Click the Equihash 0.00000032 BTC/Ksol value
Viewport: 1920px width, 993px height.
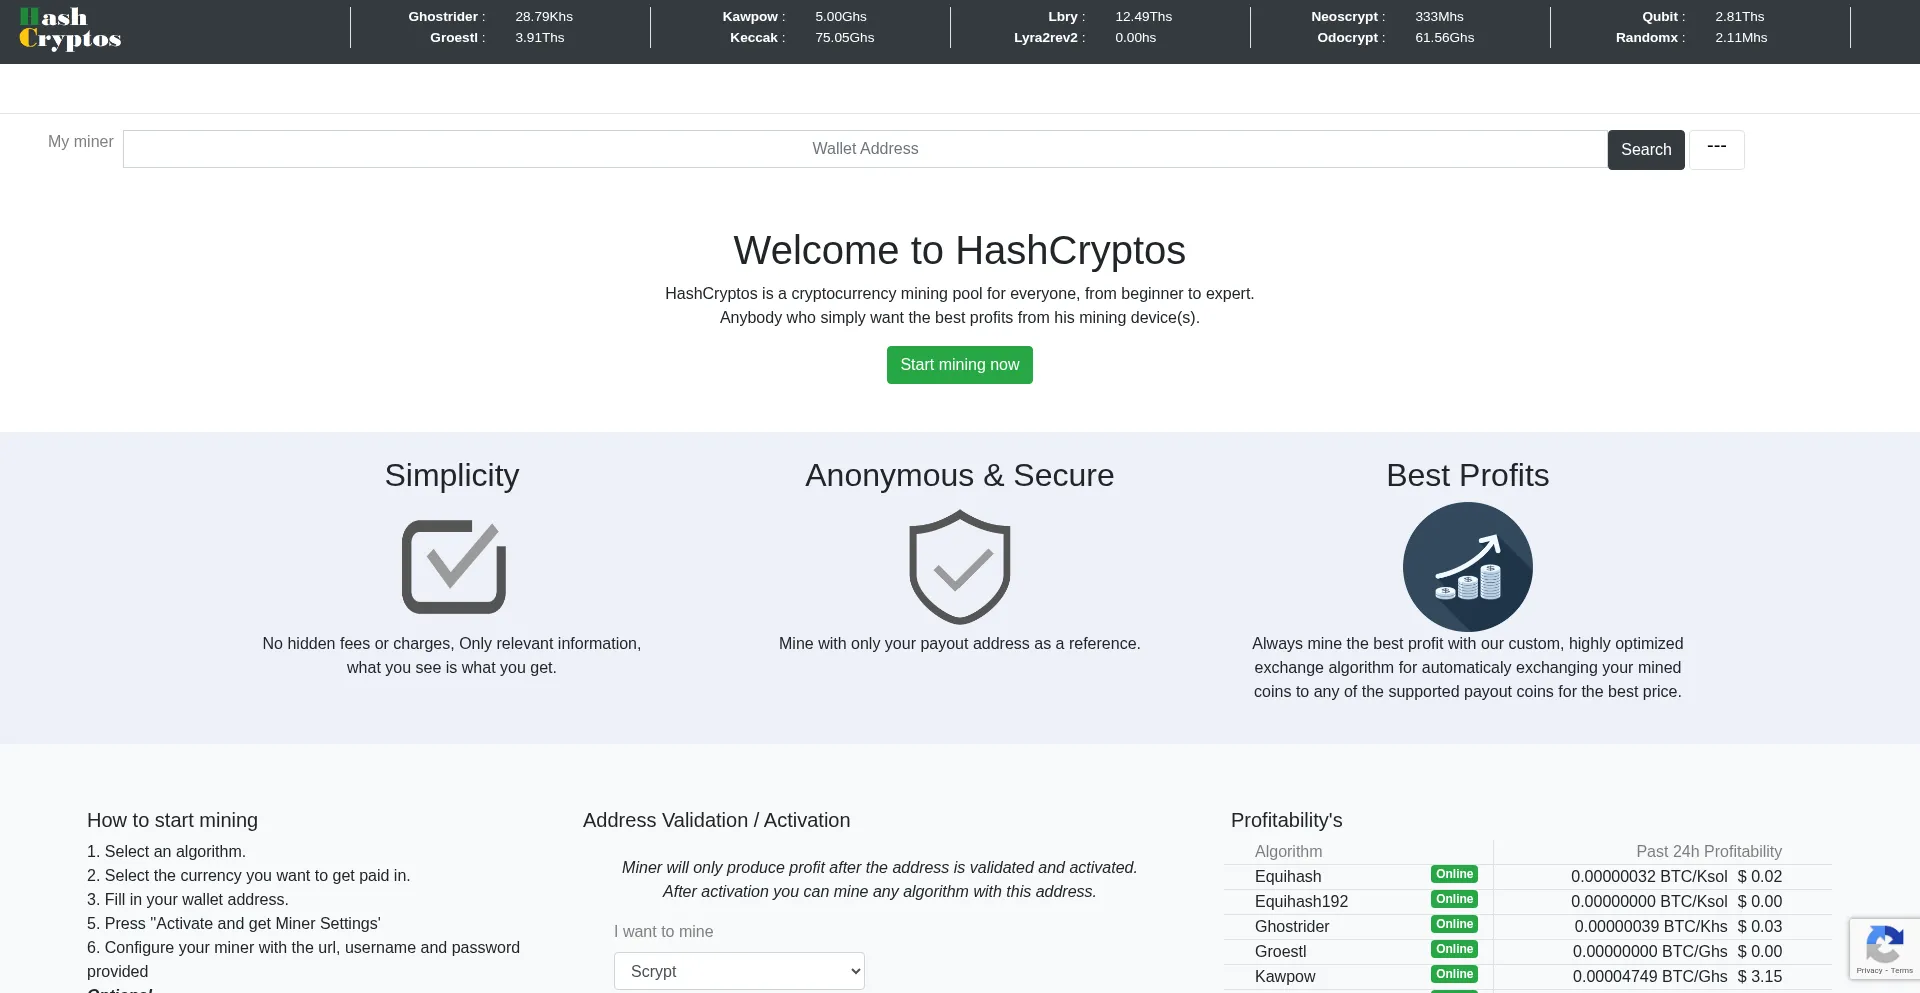click(x=1649, y=877)
